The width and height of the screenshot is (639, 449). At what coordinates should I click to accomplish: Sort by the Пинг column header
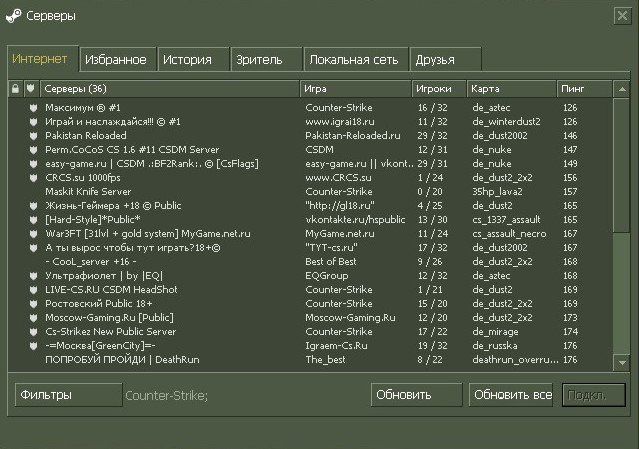tap(584, 88)
